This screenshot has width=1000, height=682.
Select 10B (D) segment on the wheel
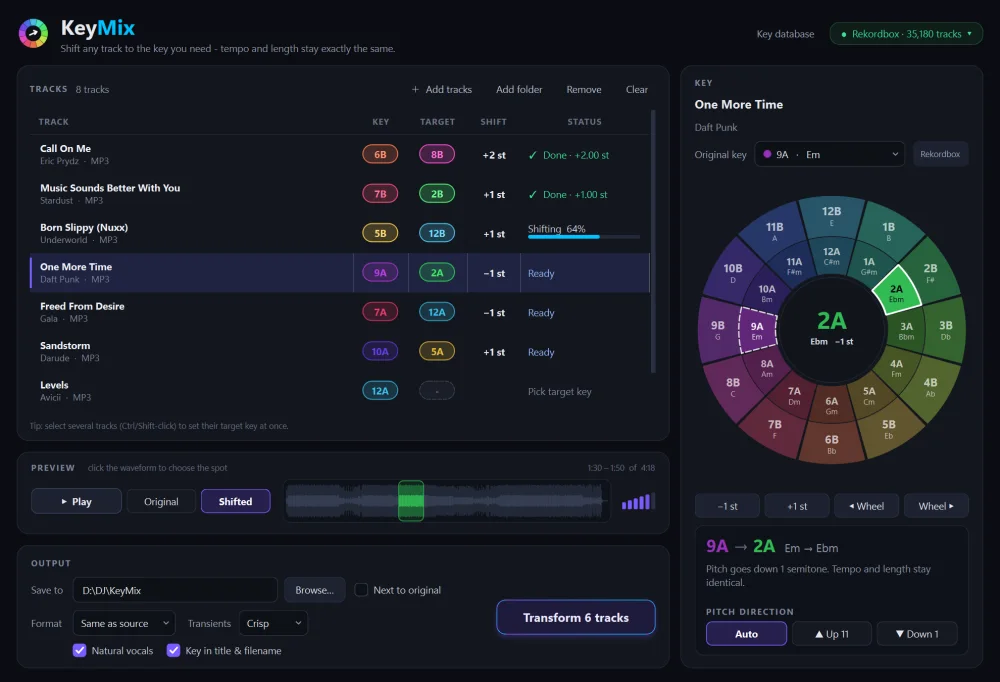pyautogui.click(x=733, y=273)
